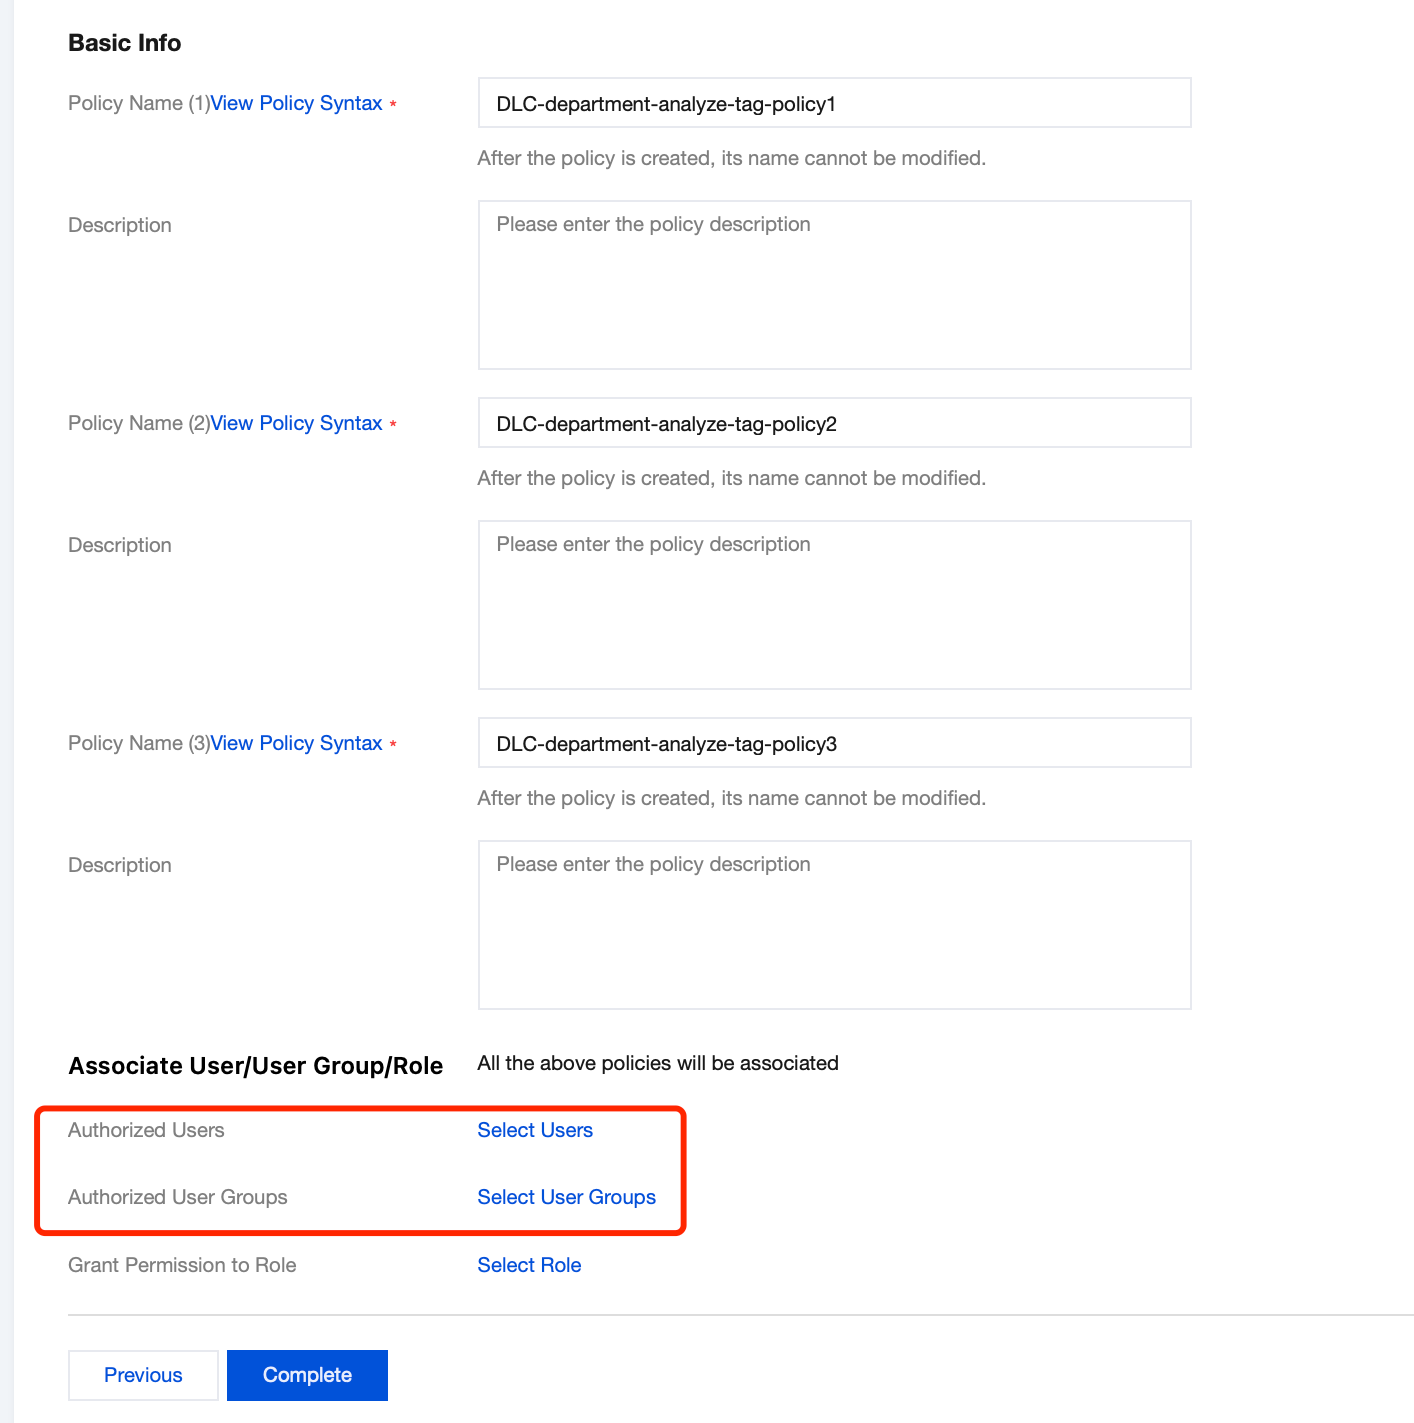
Task: Click the Associate User/User Group/Role heading
Action: [255, 1066]
